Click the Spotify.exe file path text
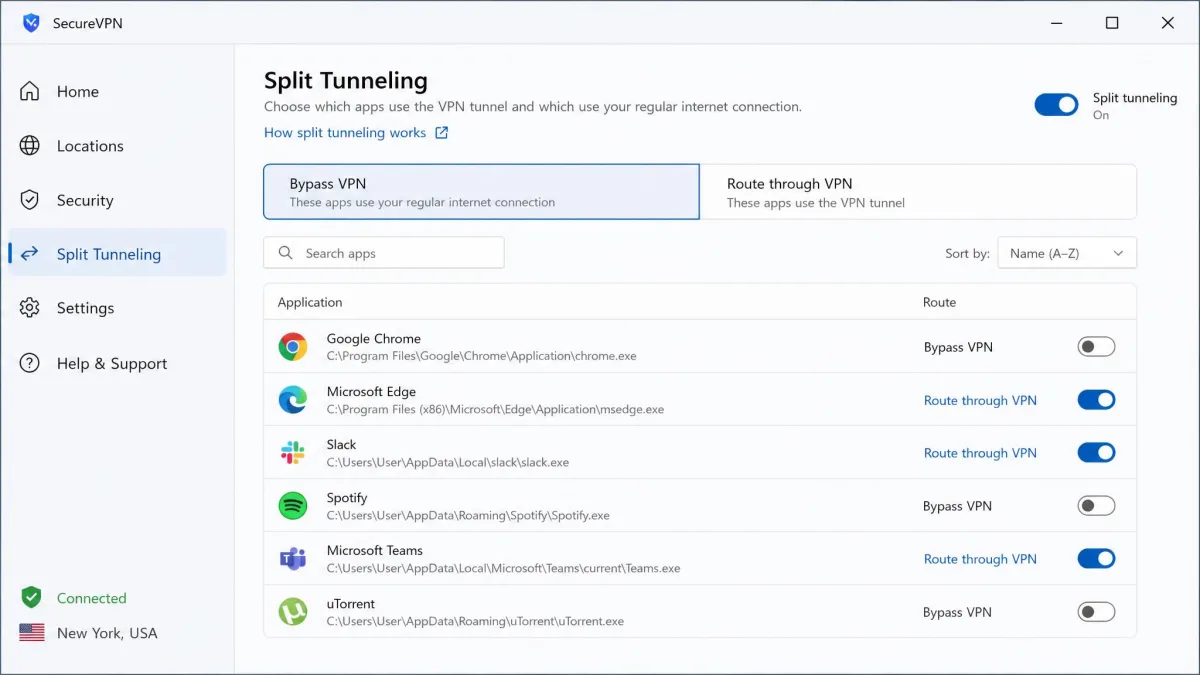The height and width of the screenshot is (675, 1200). pyautogui.click(x=468, y=515)
